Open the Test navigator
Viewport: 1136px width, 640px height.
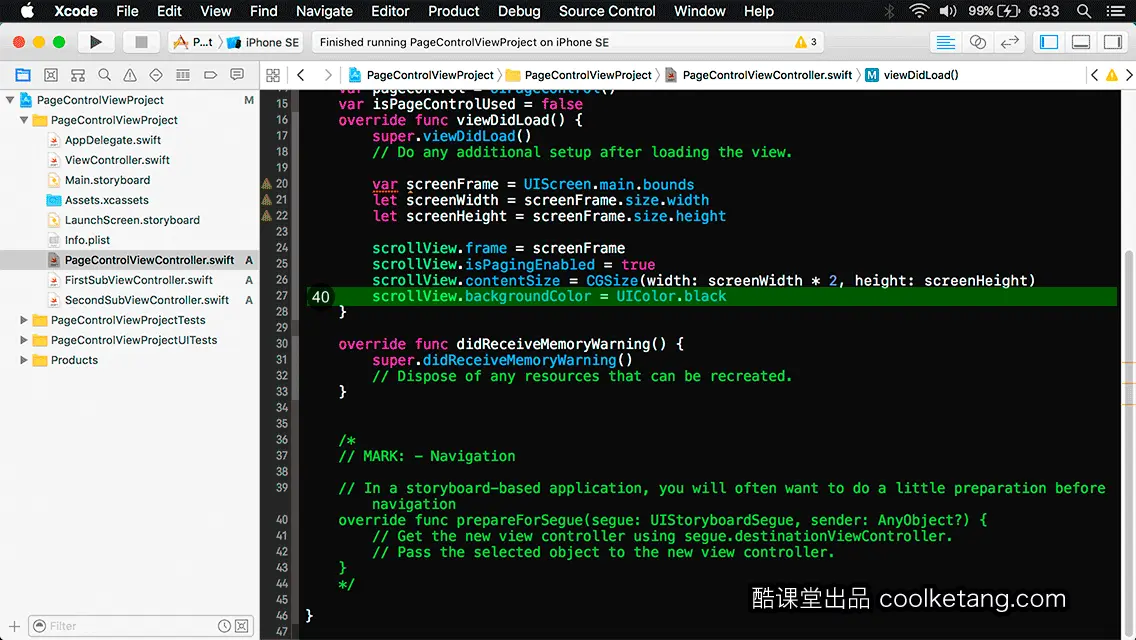(x=156, y=75)
